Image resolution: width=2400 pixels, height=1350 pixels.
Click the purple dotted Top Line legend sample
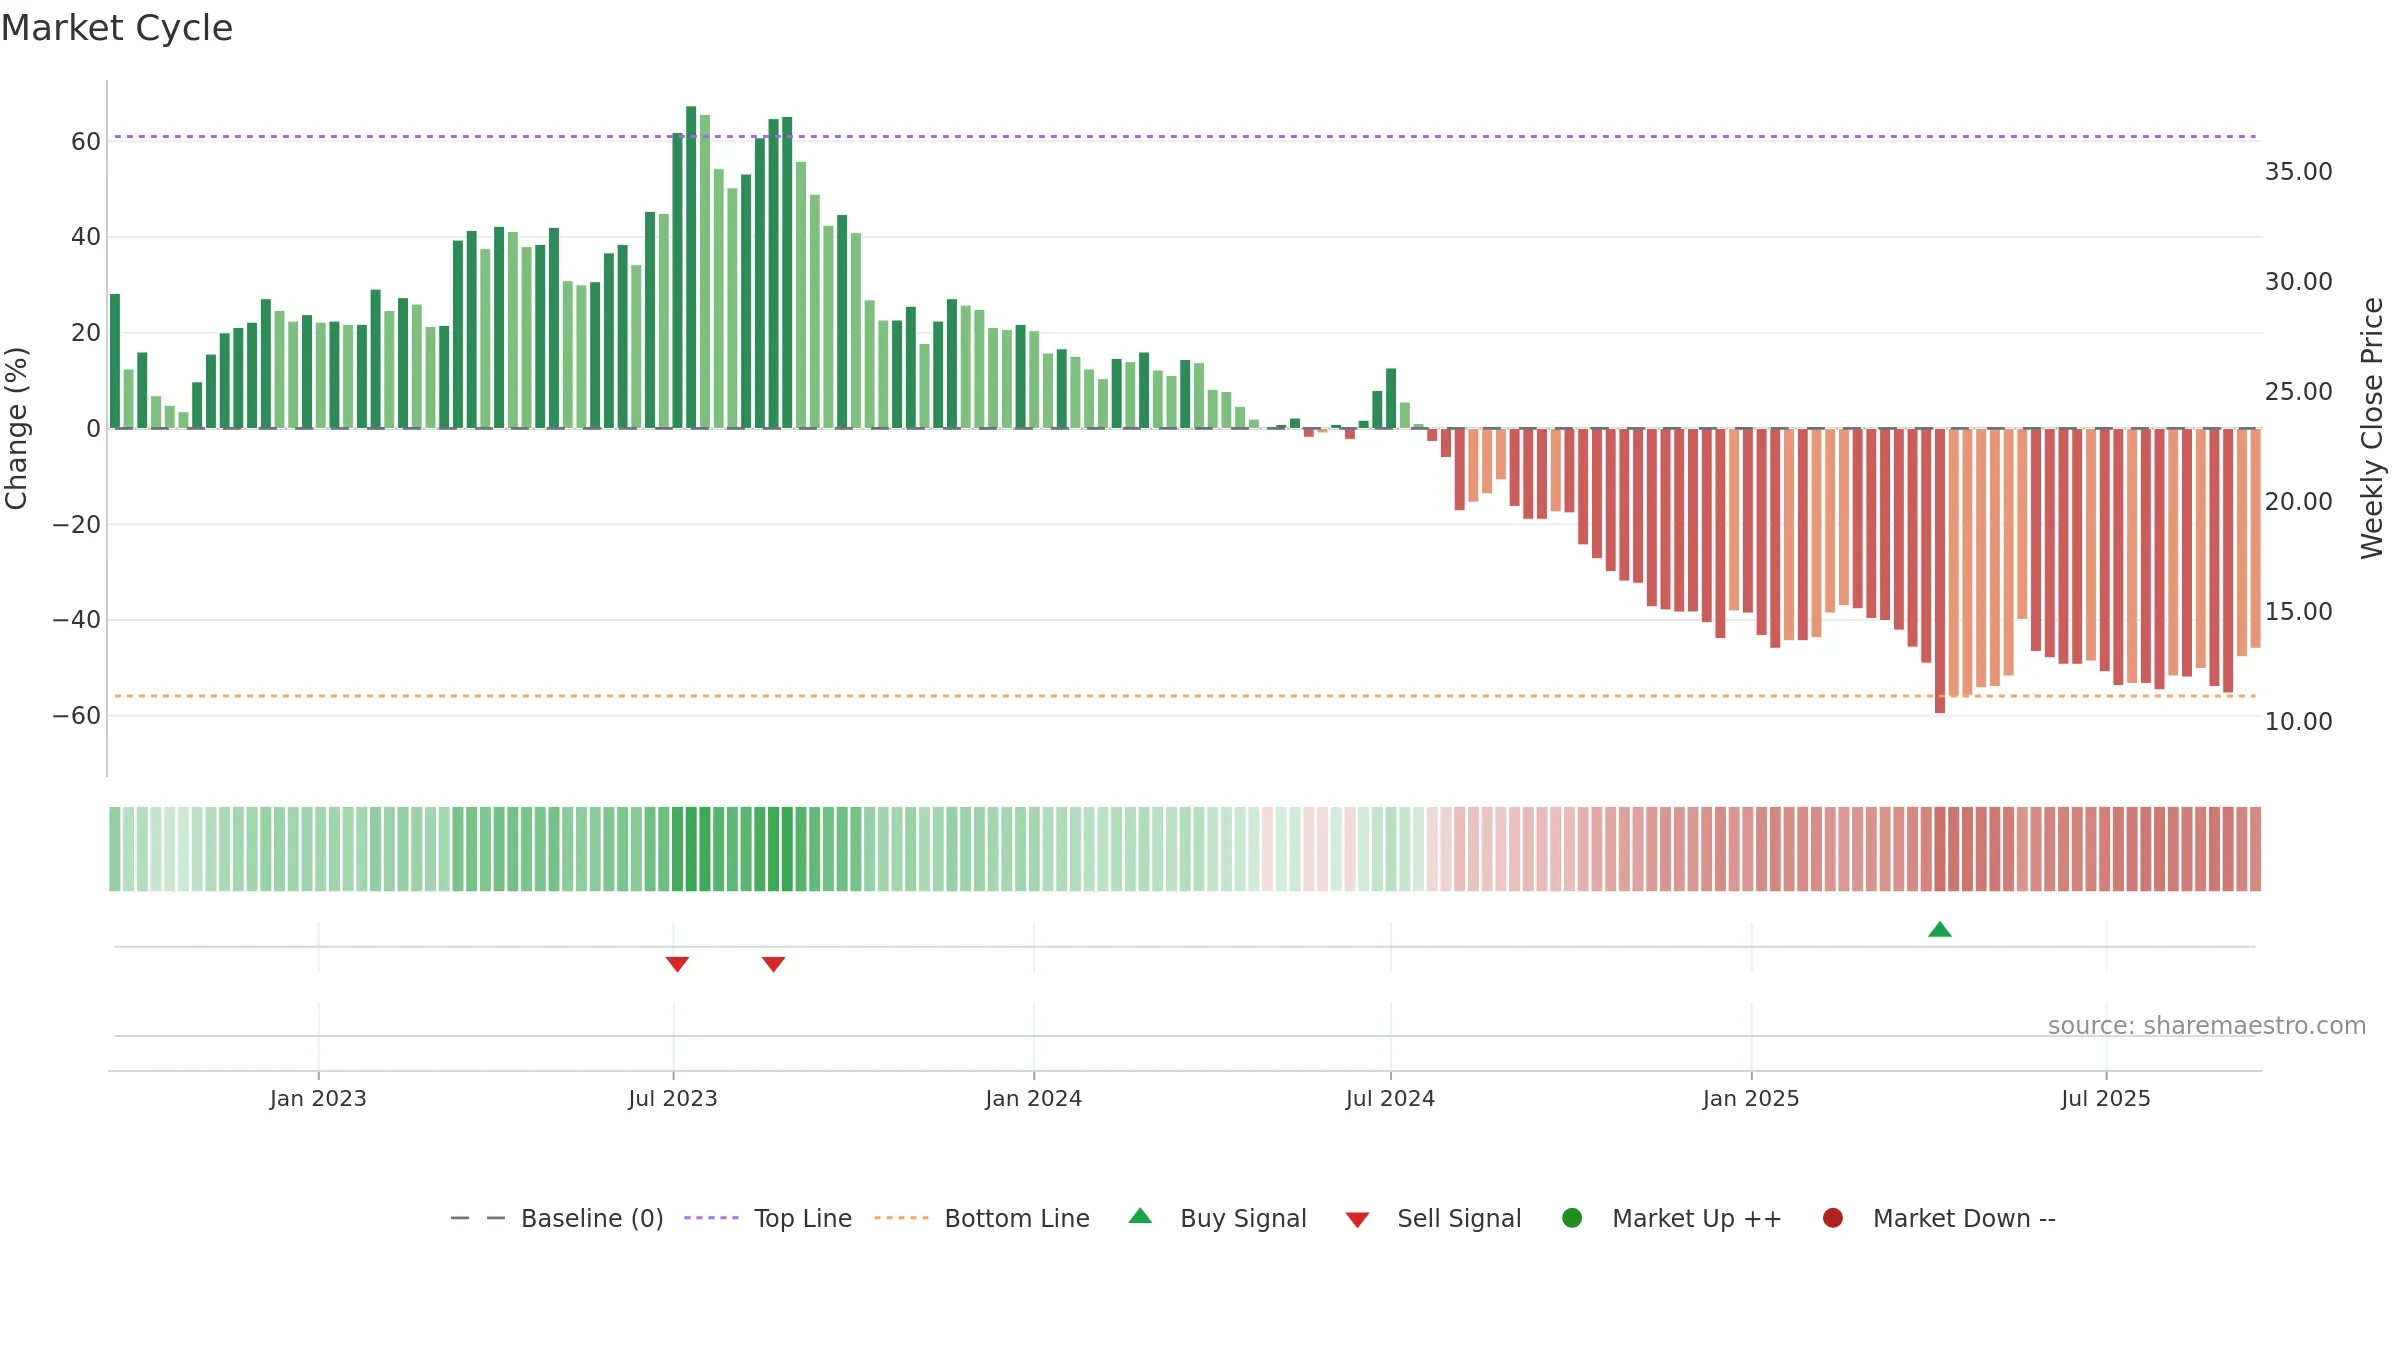(x=711, y=1218)
